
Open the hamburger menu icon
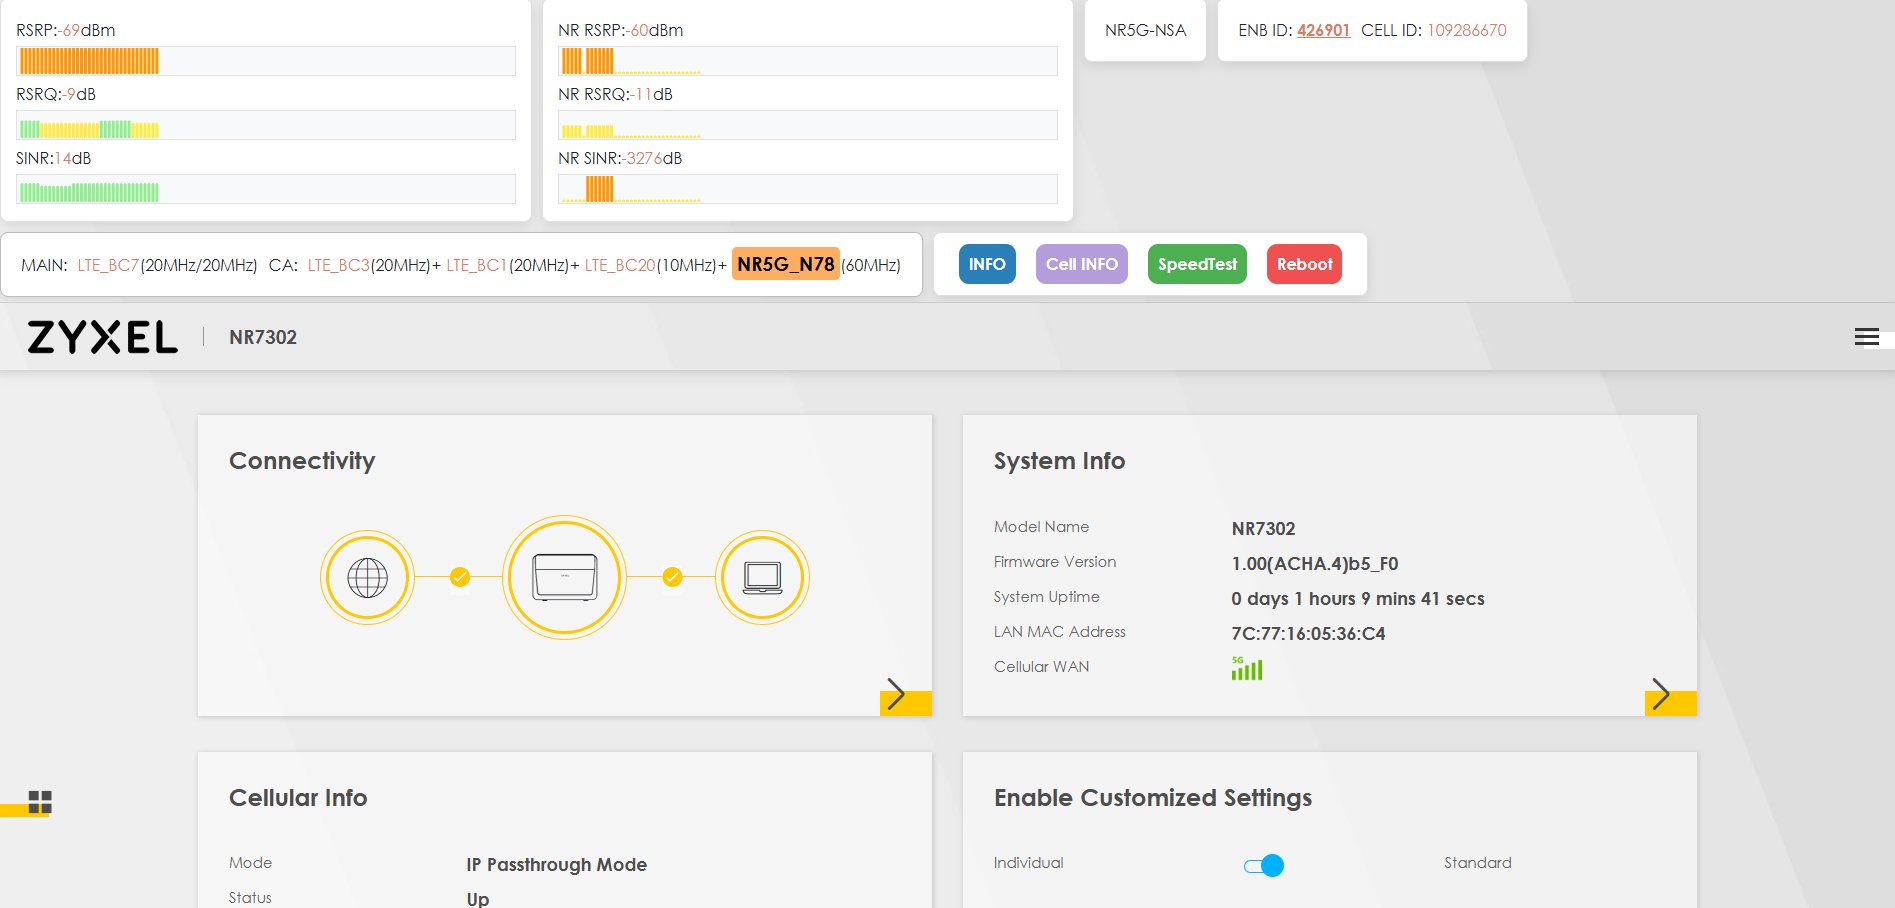(x=1866, y=337)
